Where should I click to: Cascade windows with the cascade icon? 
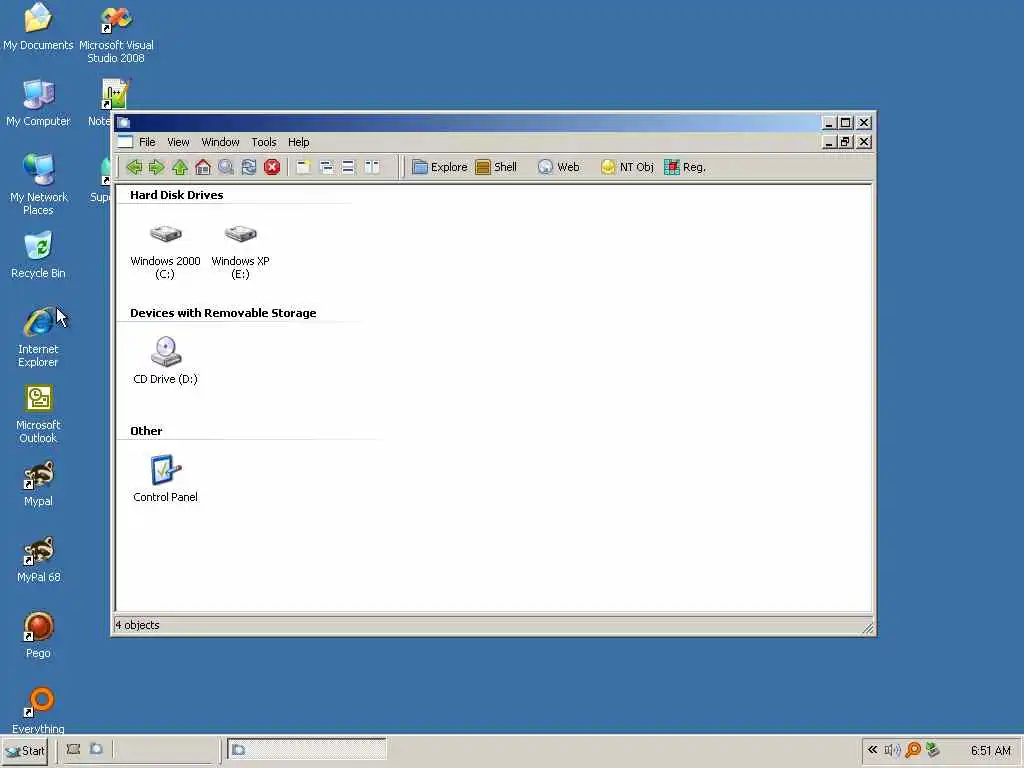pyautogui.click(x=326, y=167)
